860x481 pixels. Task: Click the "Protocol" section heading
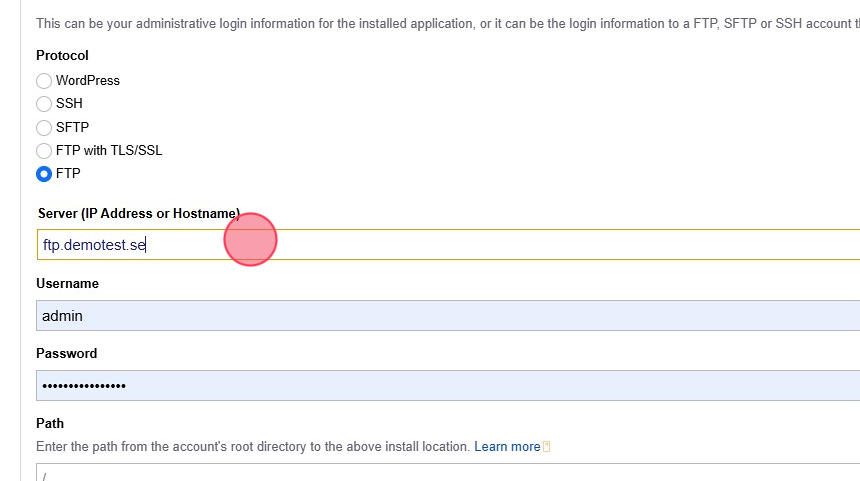(x=62, y=56)
